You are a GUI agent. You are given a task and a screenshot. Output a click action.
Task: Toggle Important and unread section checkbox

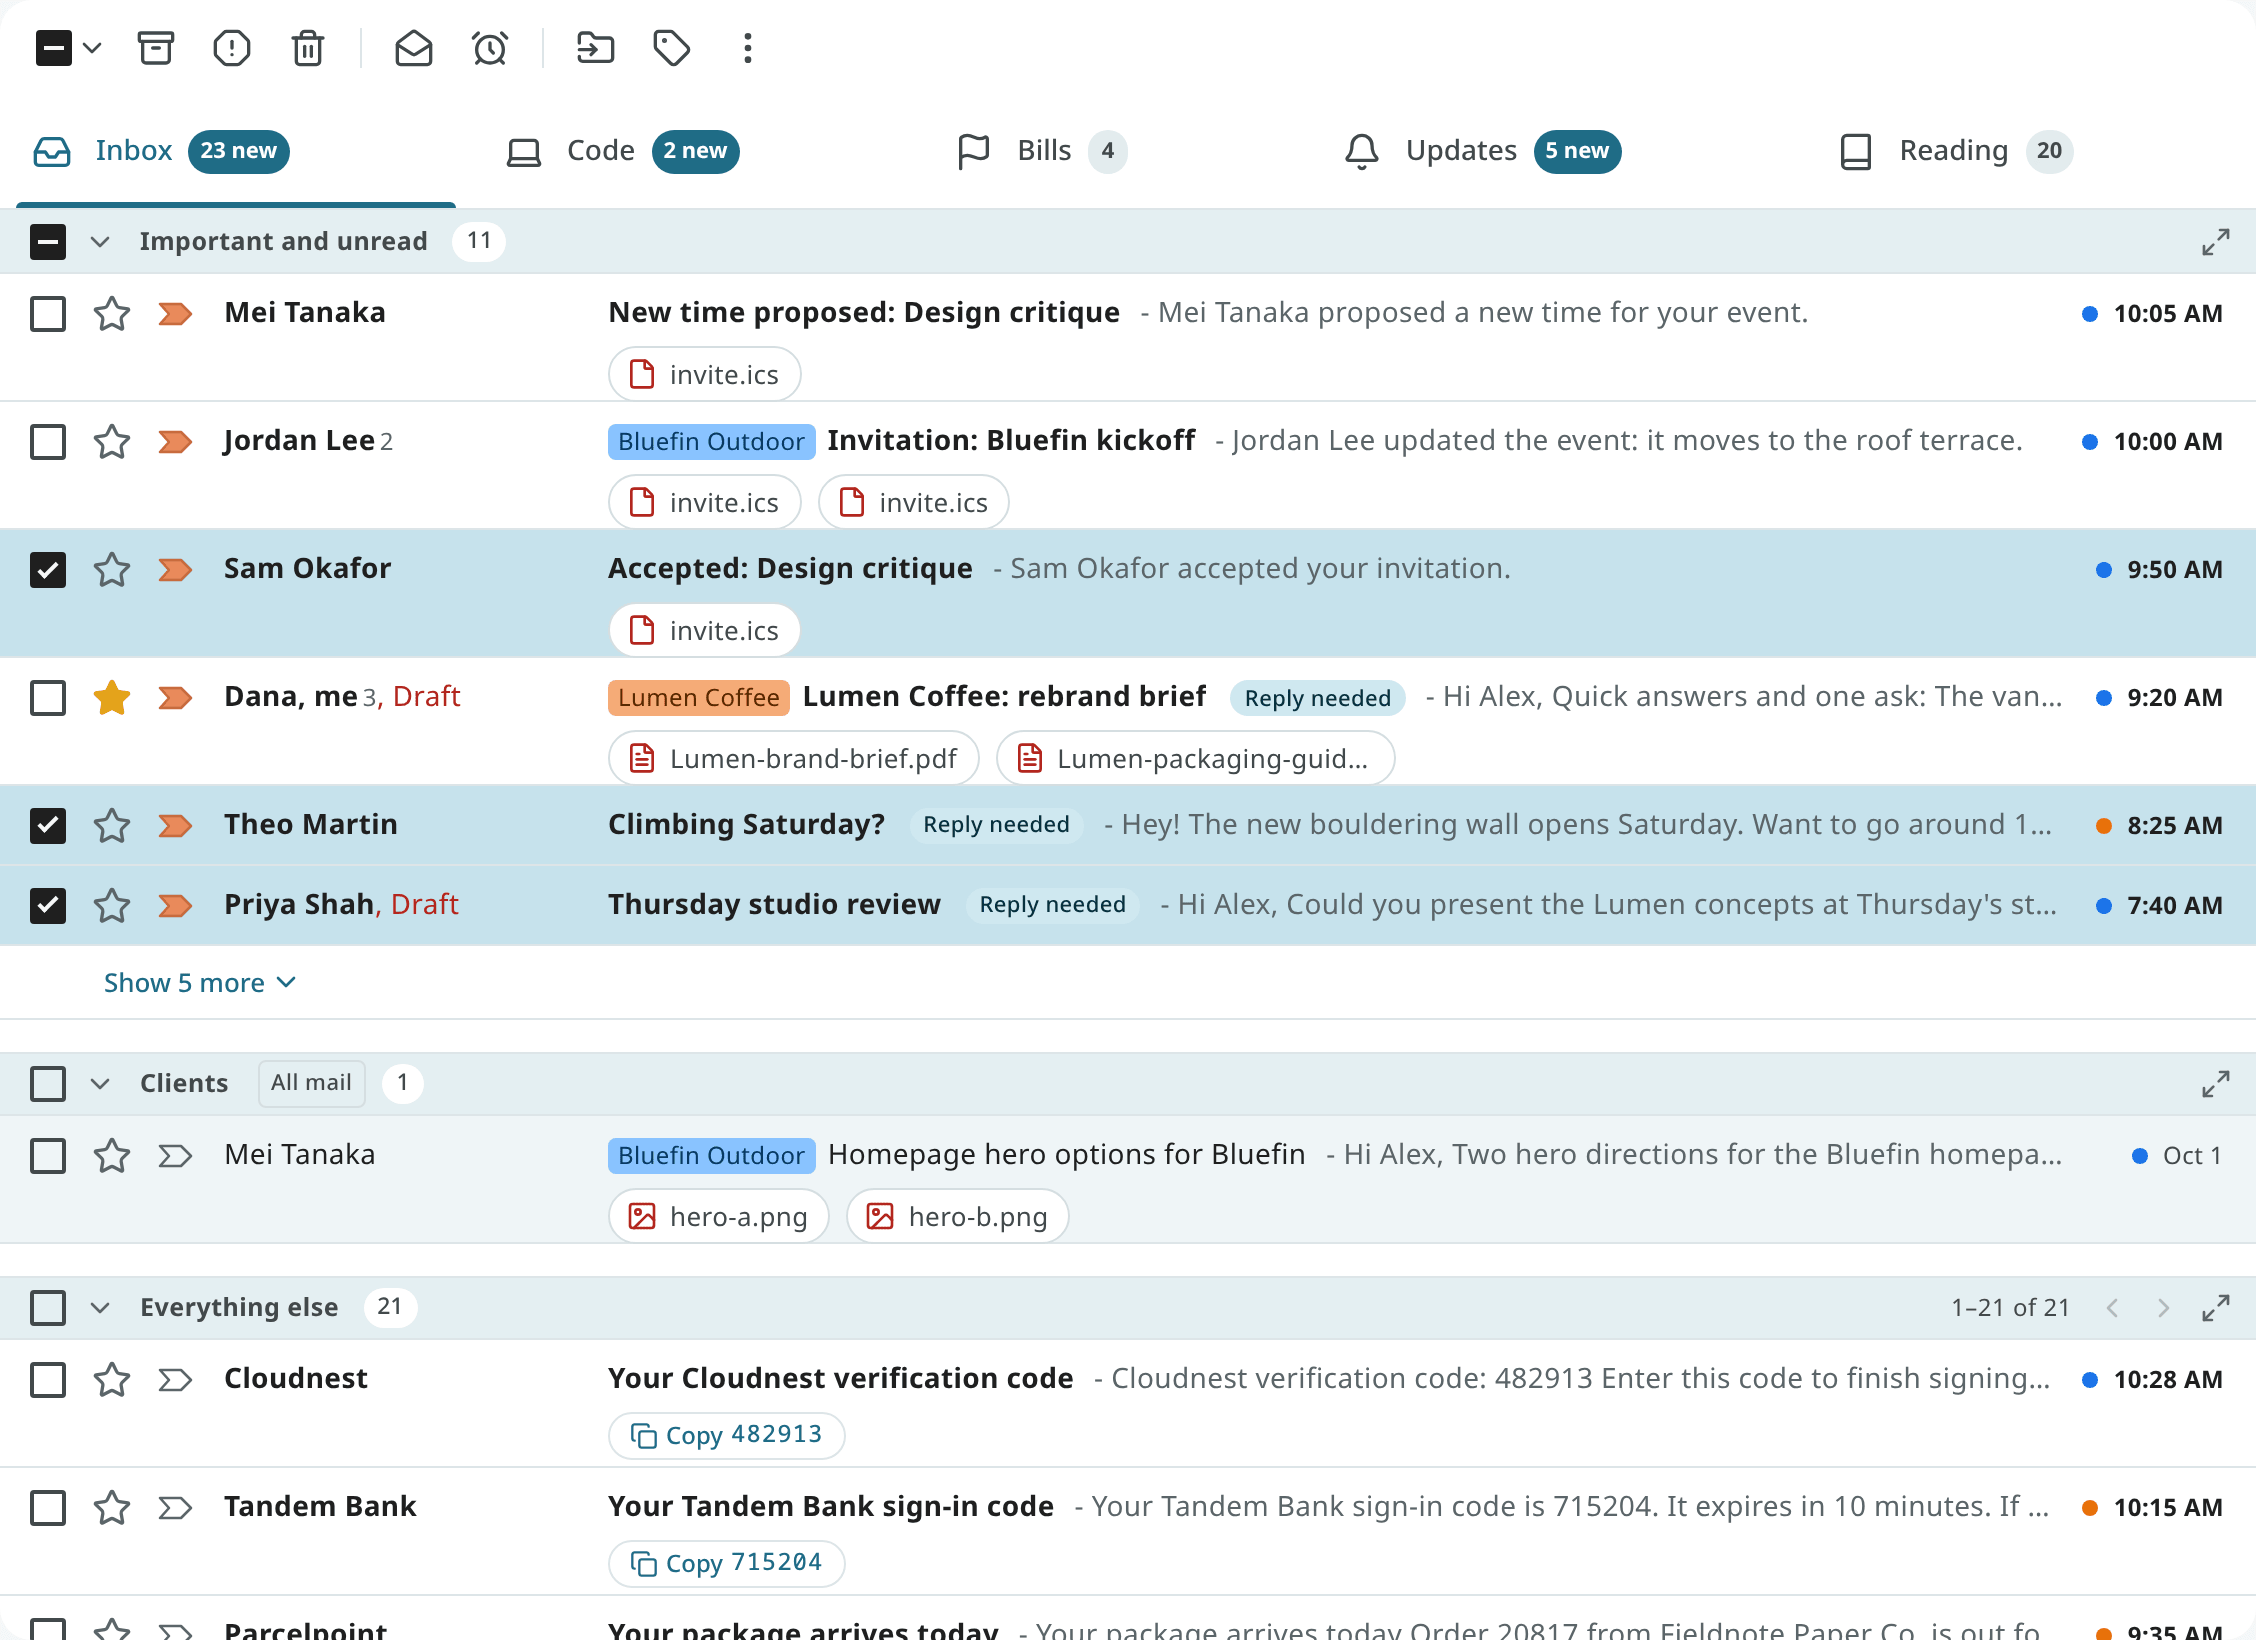coord(48,241)
